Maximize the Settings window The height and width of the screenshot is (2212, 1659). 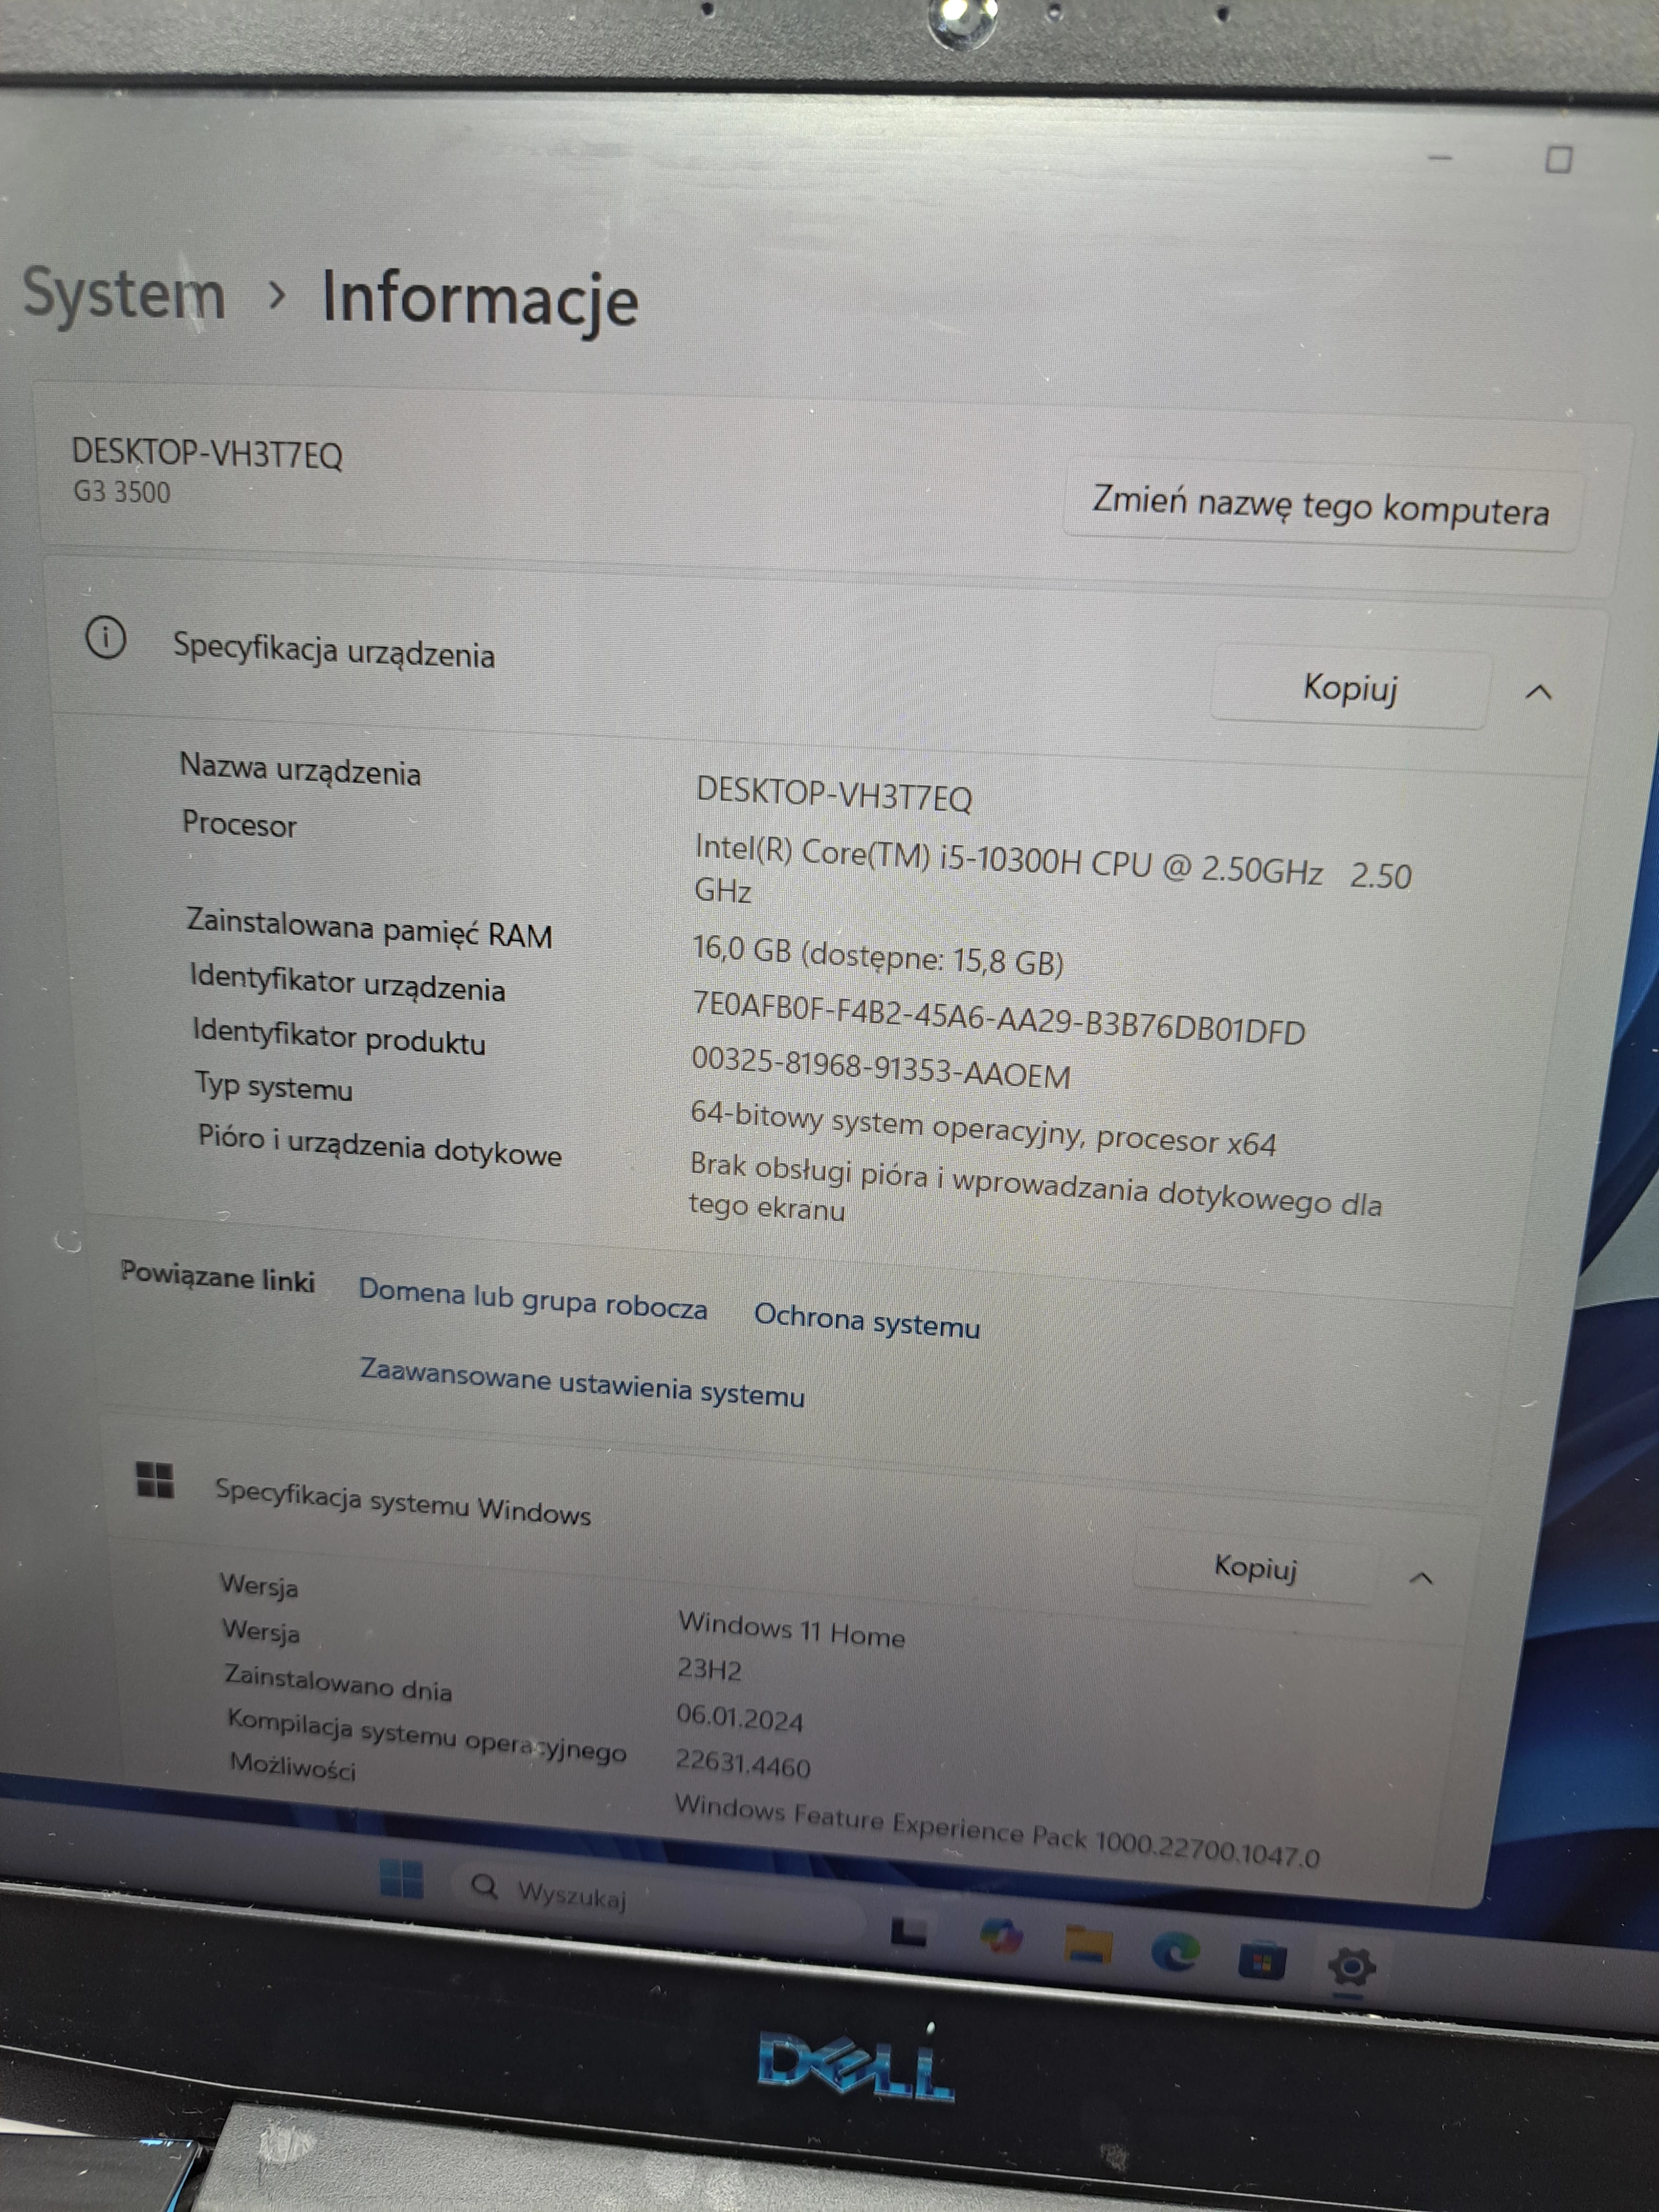click(1559, 159)
